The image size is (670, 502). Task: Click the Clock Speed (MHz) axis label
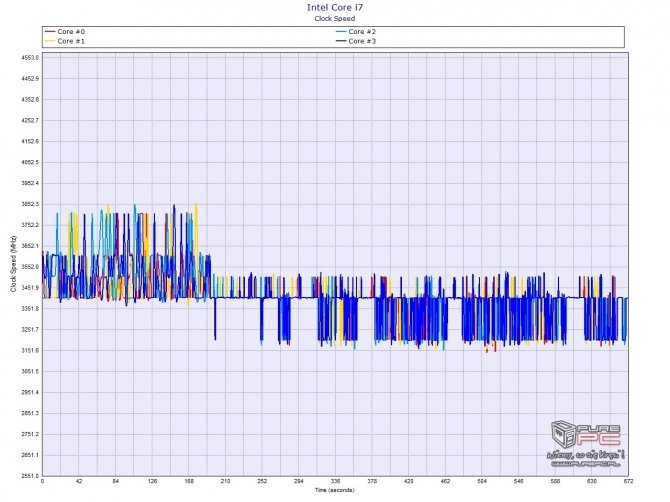pos(13,264)
